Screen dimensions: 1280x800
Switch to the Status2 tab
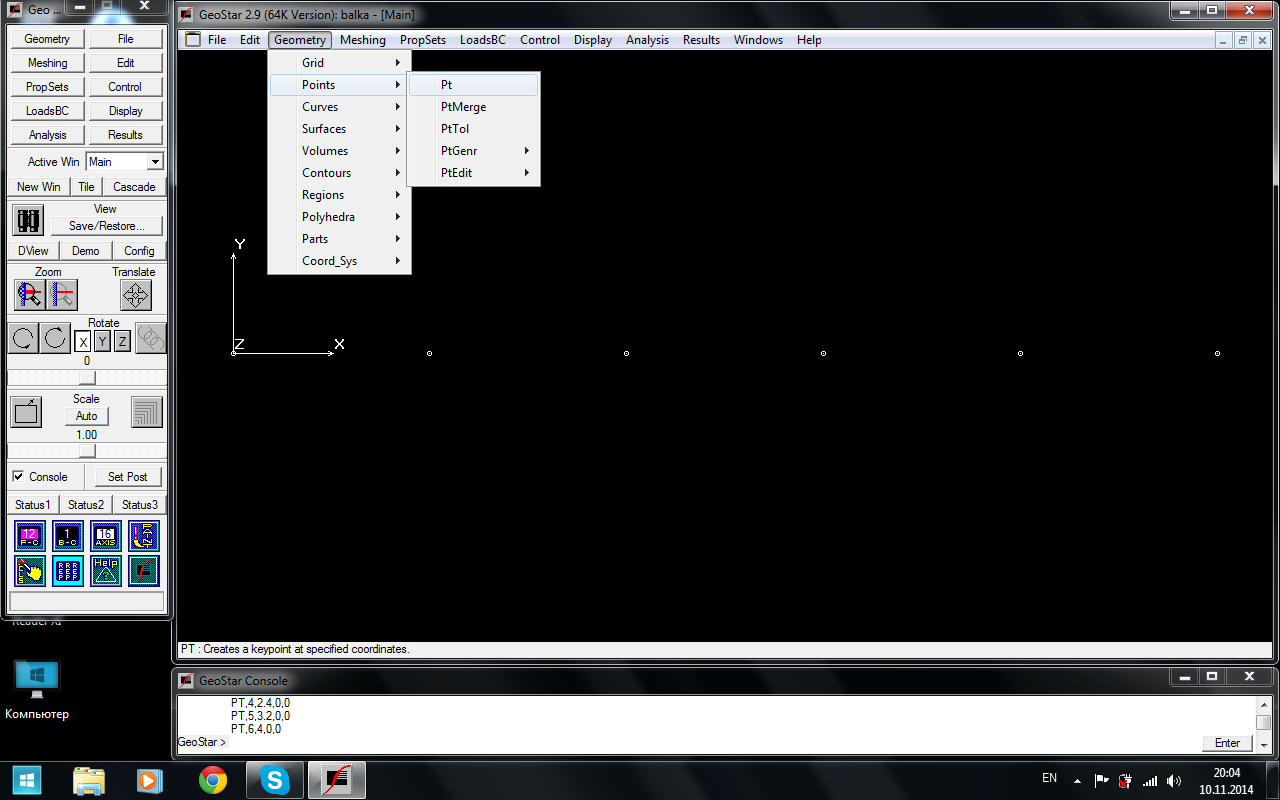tap(86, 505)
